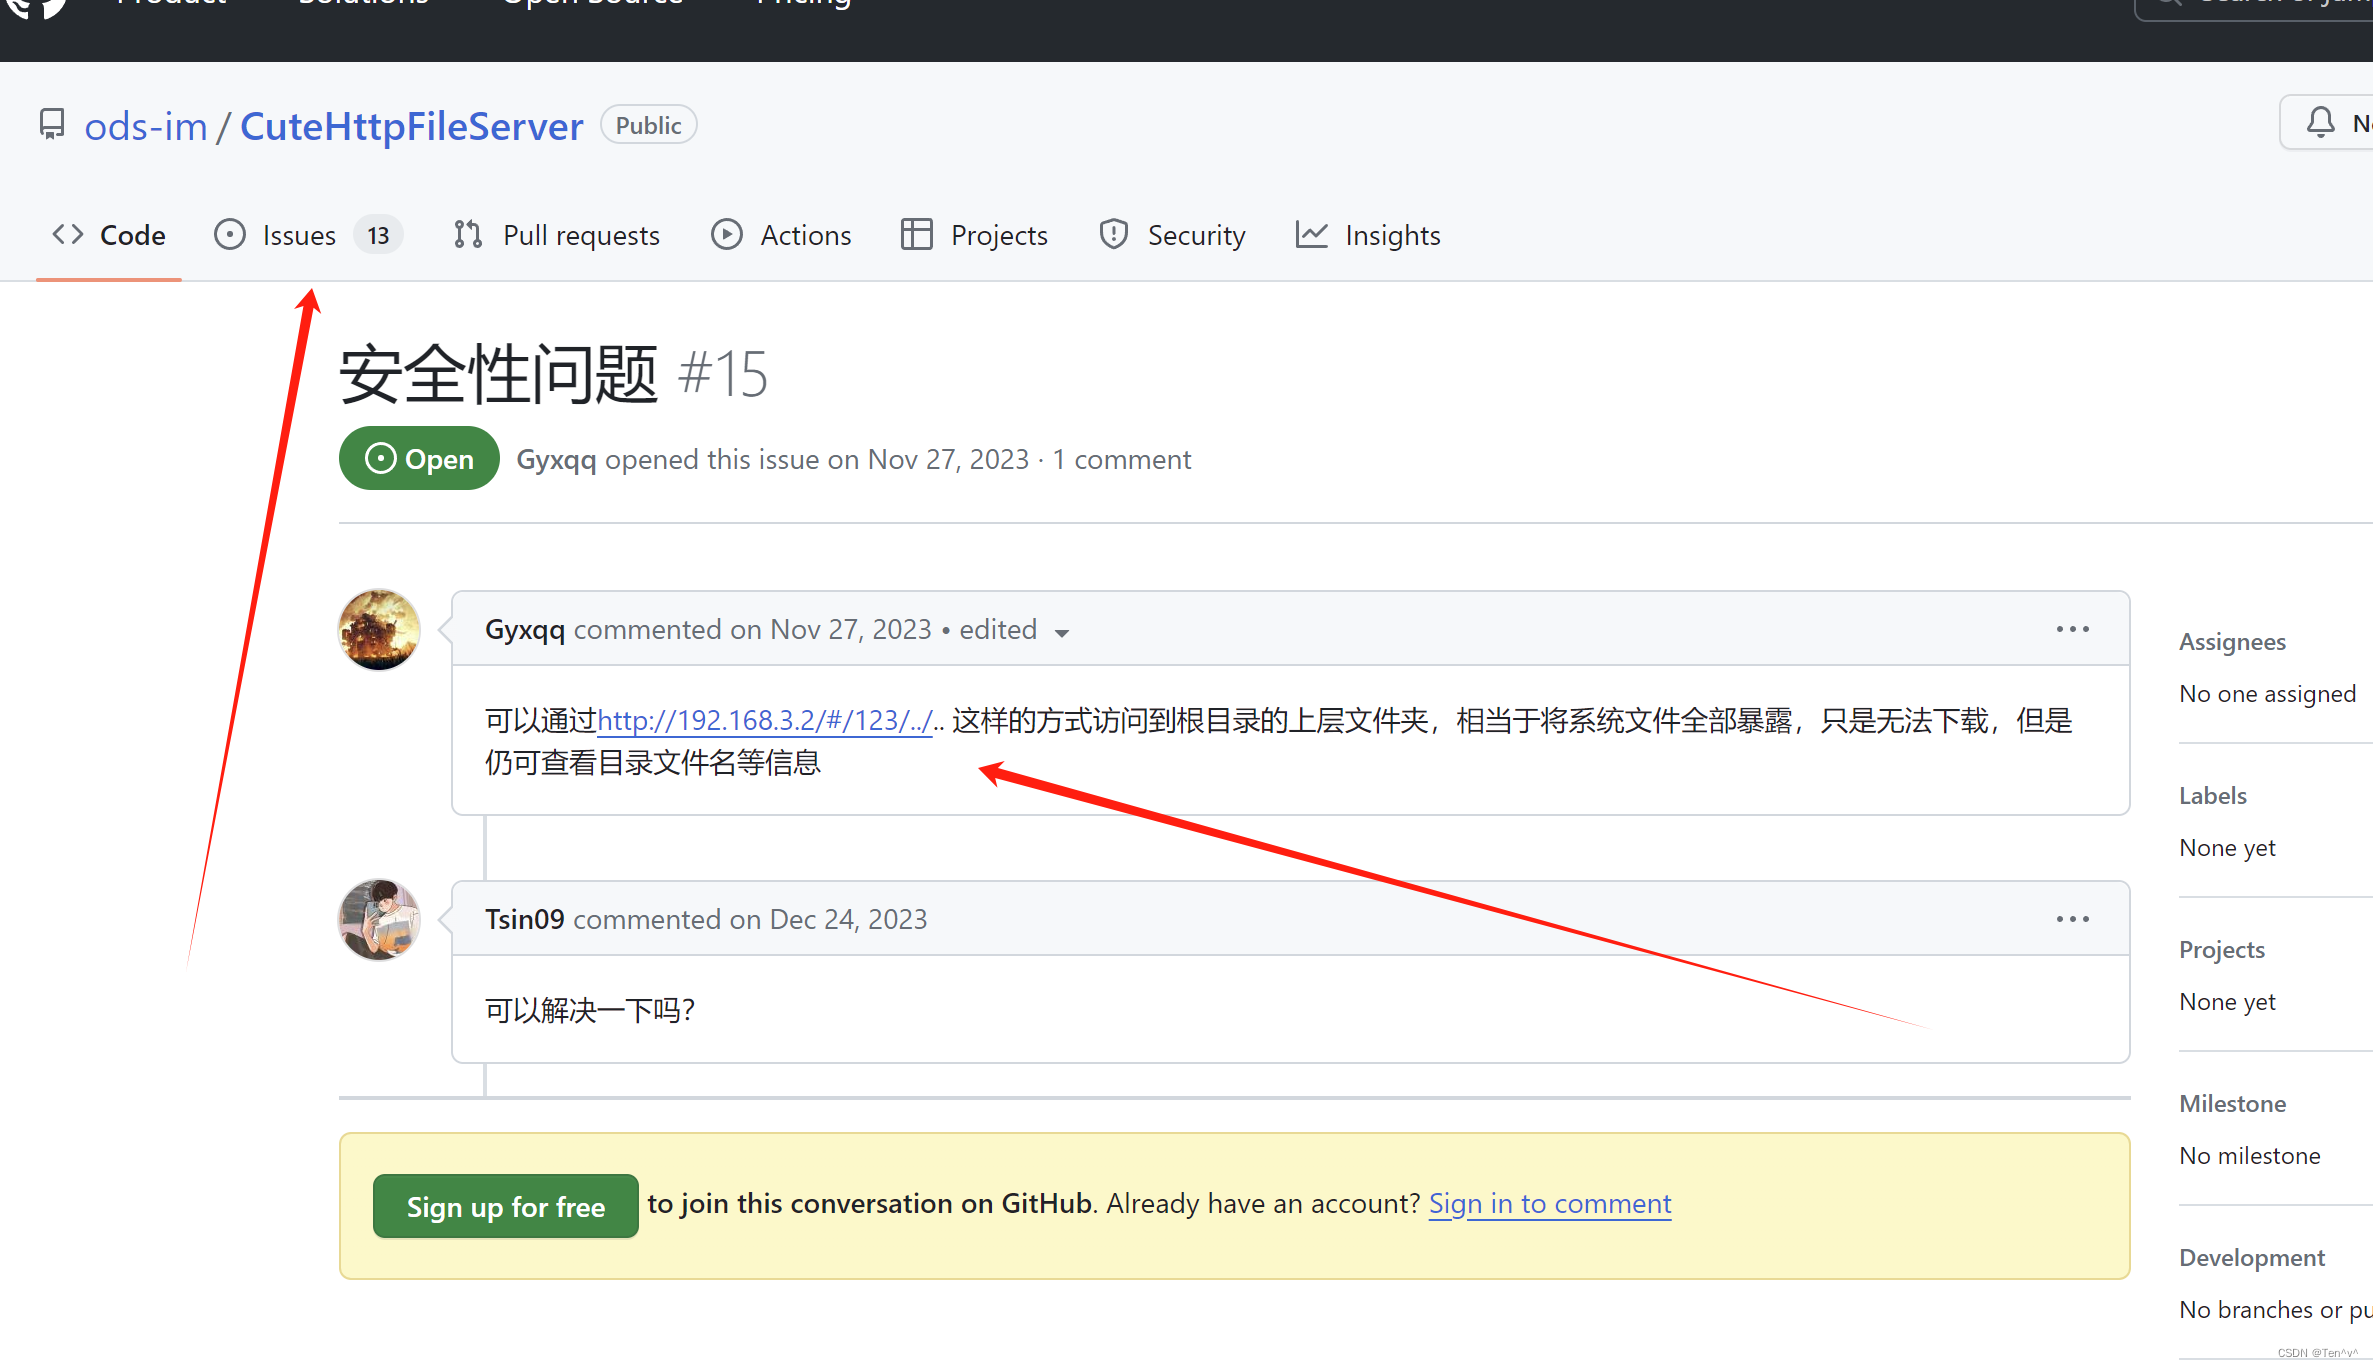Viewport: 2373px width, 1367px height.
Task: Click the Projects sidebar heading
Action: click(2222, 950)
